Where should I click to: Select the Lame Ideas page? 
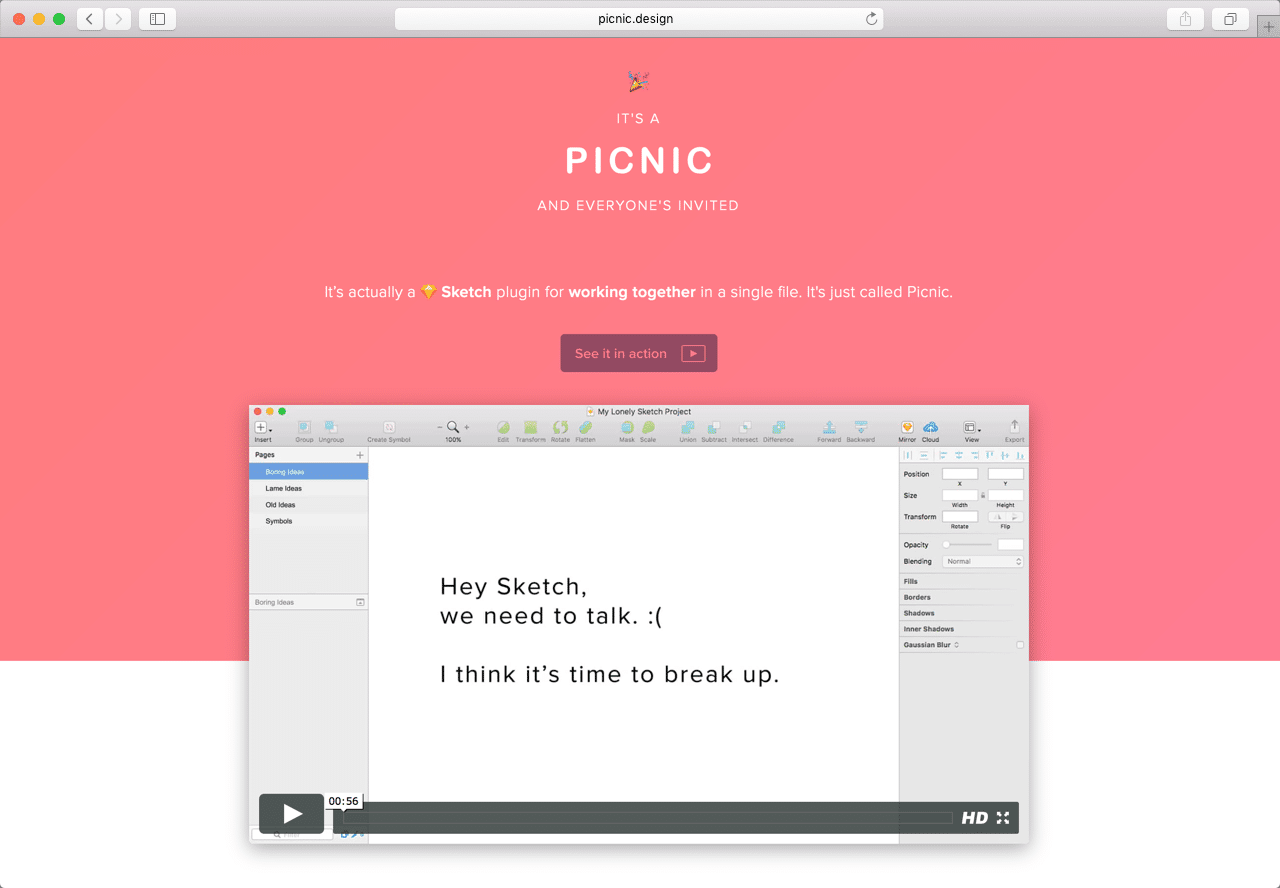(284, 489)
